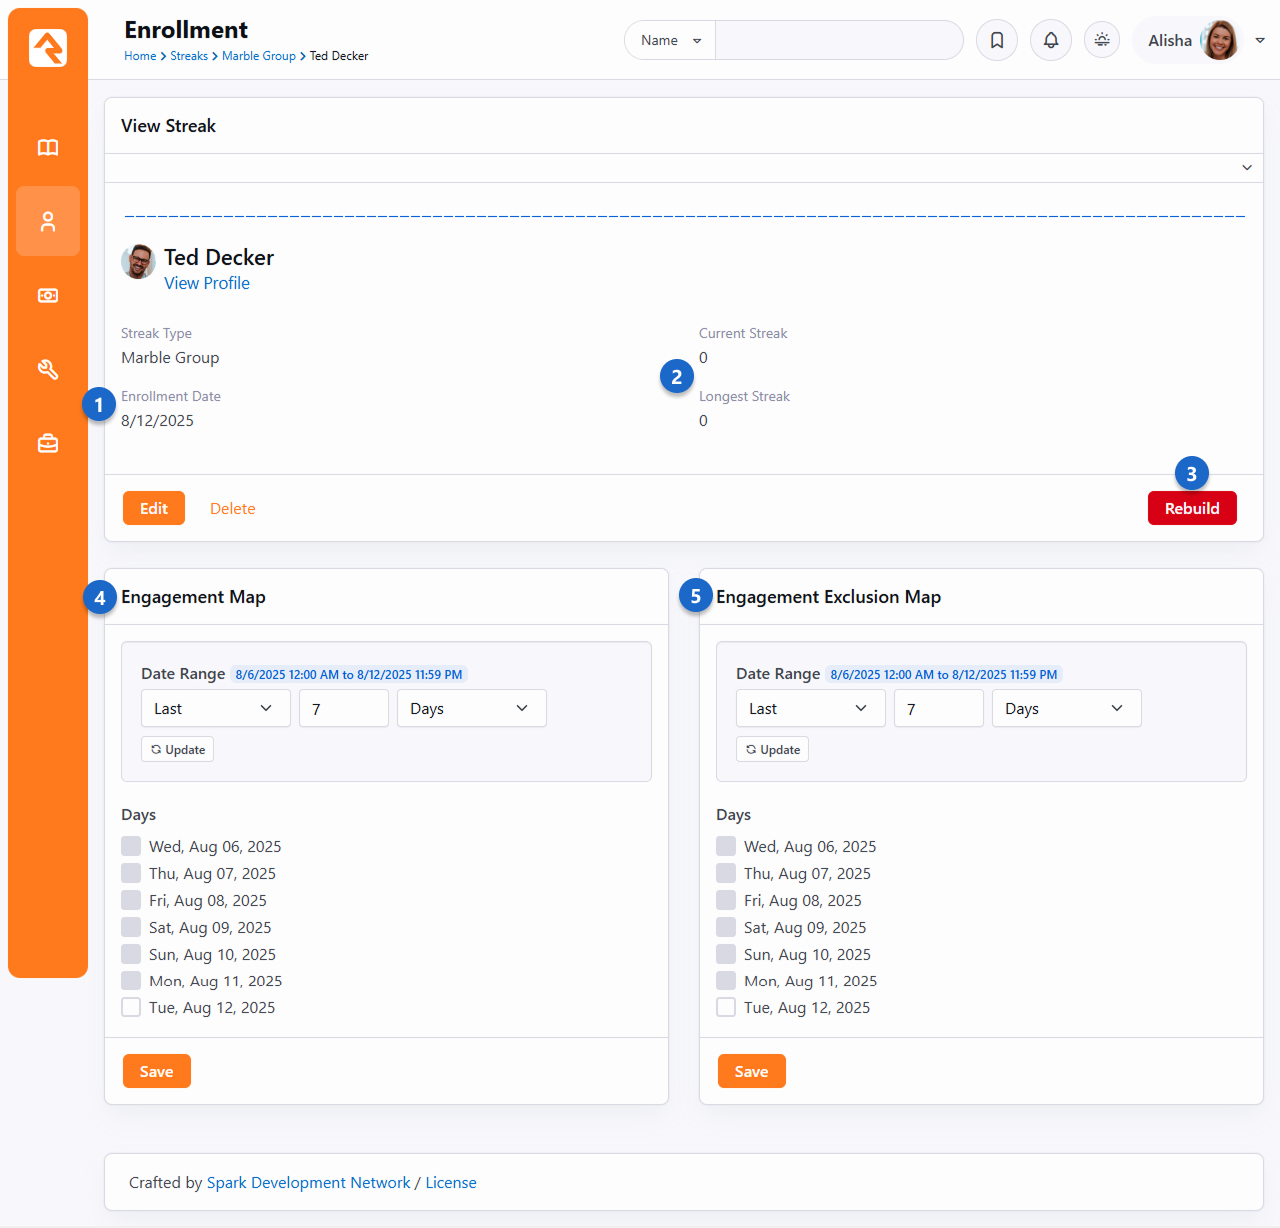This screenshot has height=1228, width=1280.
Task: Open the briefcase icon in sidebar
Action: [x=48, y=443]
